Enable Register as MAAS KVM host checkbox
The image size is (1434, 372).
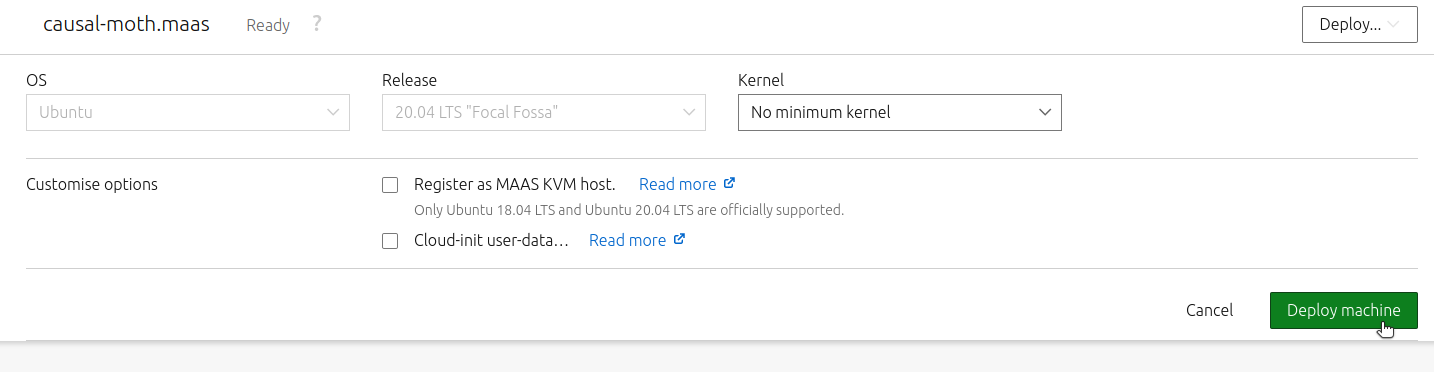tap(390, 185)
